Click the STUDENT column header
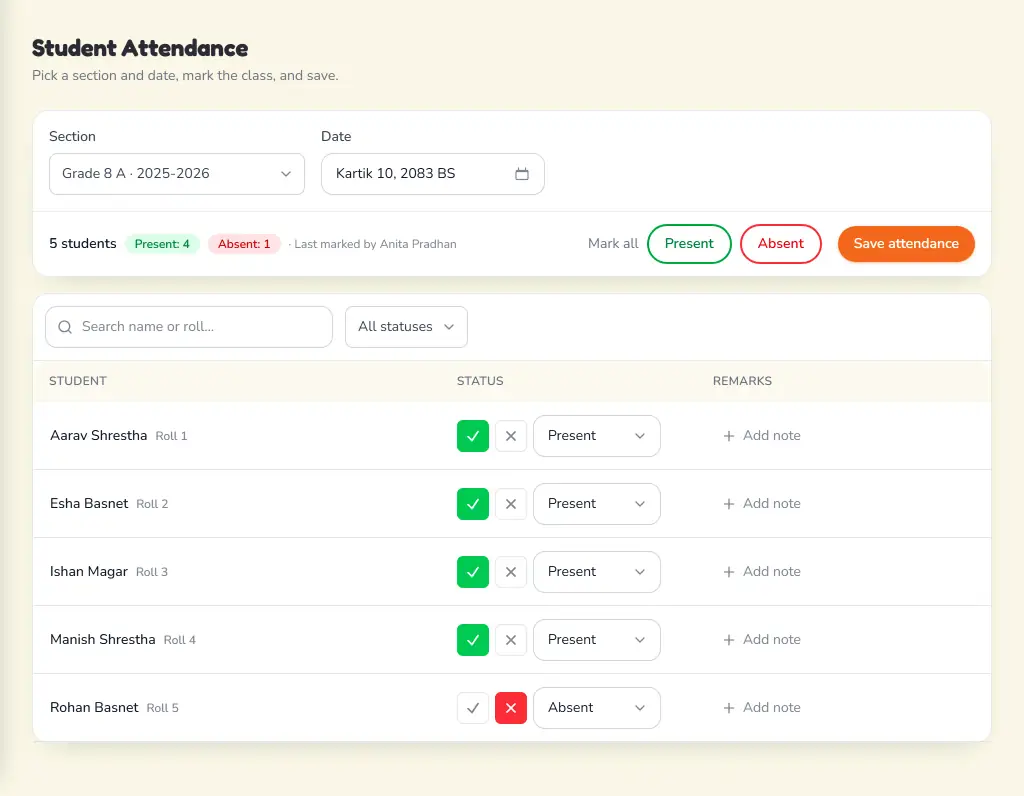 click(78, 381)
